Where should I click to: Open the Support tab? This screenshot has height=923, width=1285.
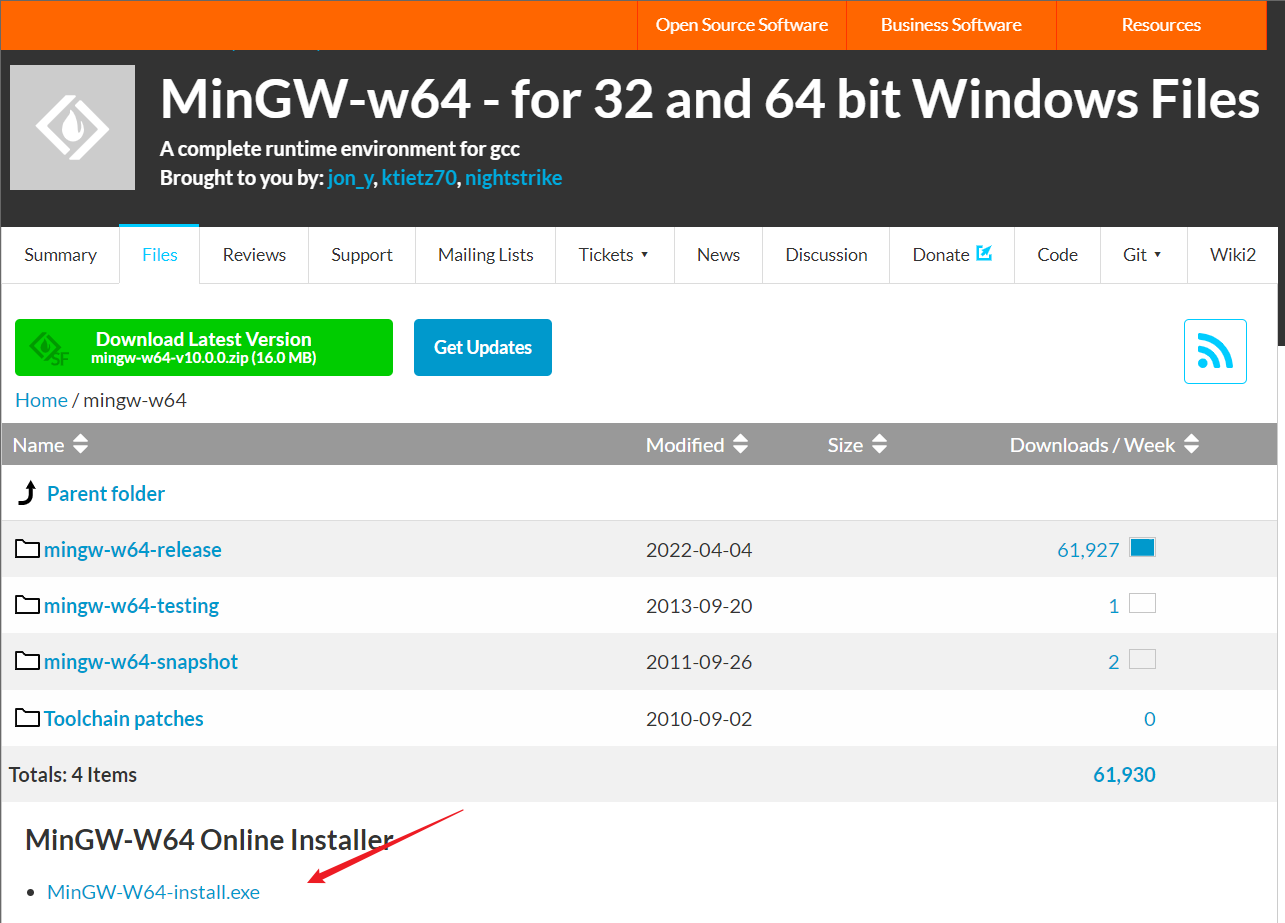coord(362,255)
